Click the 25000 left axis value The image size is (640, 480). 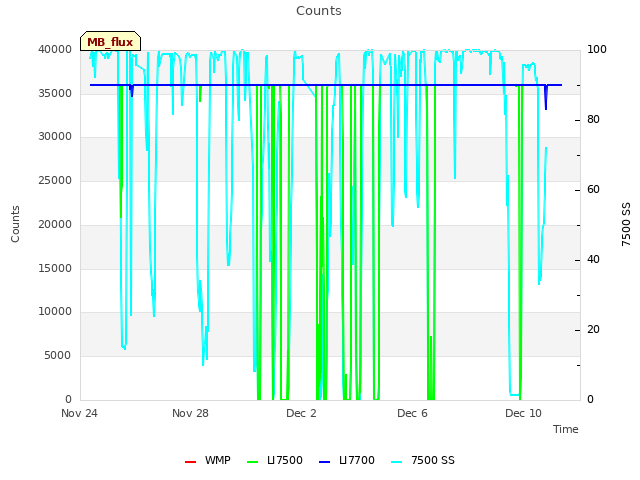click(55, 180)
